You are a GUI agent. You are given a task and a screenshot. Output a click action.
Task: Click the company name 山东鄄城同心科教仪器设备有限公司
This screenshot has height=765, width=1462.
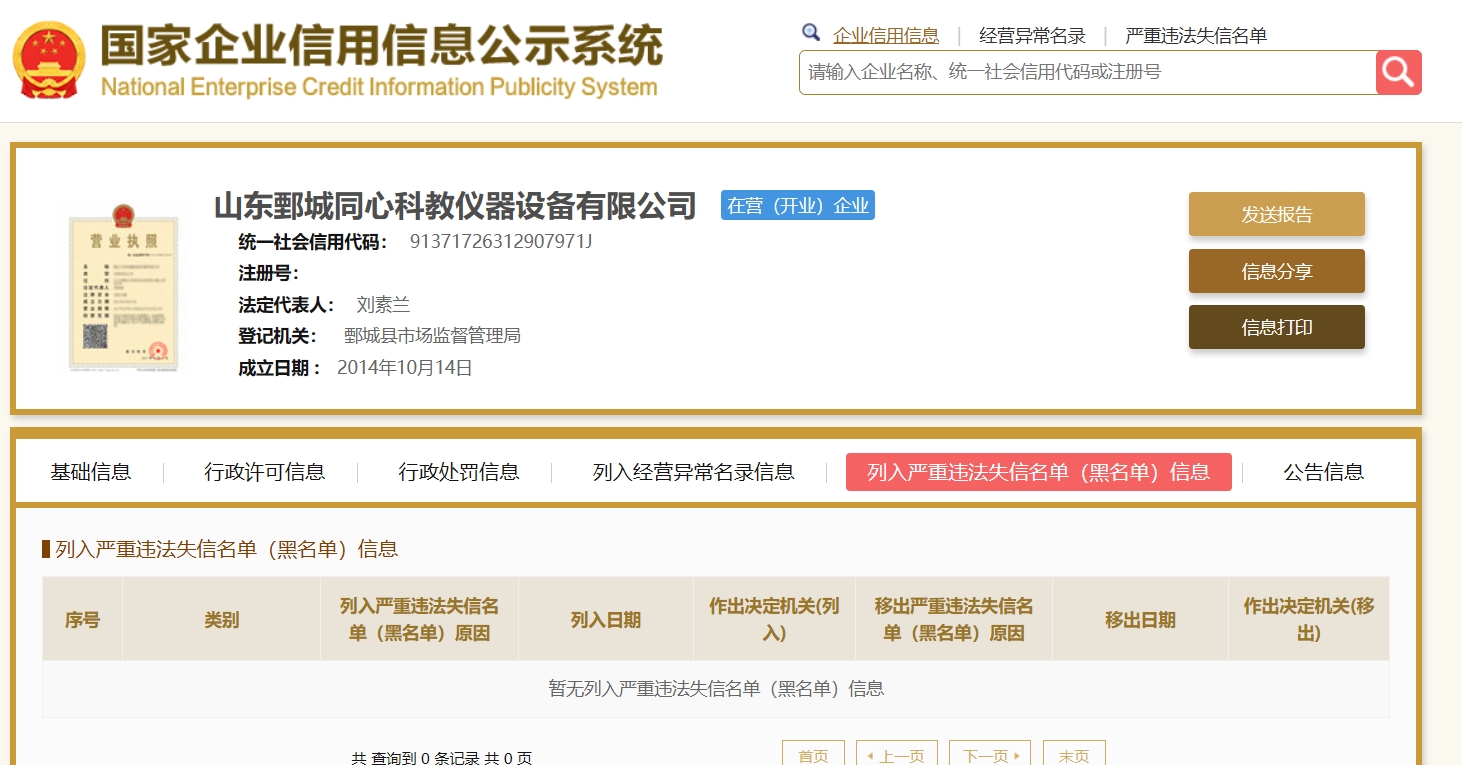coord(455,206)
